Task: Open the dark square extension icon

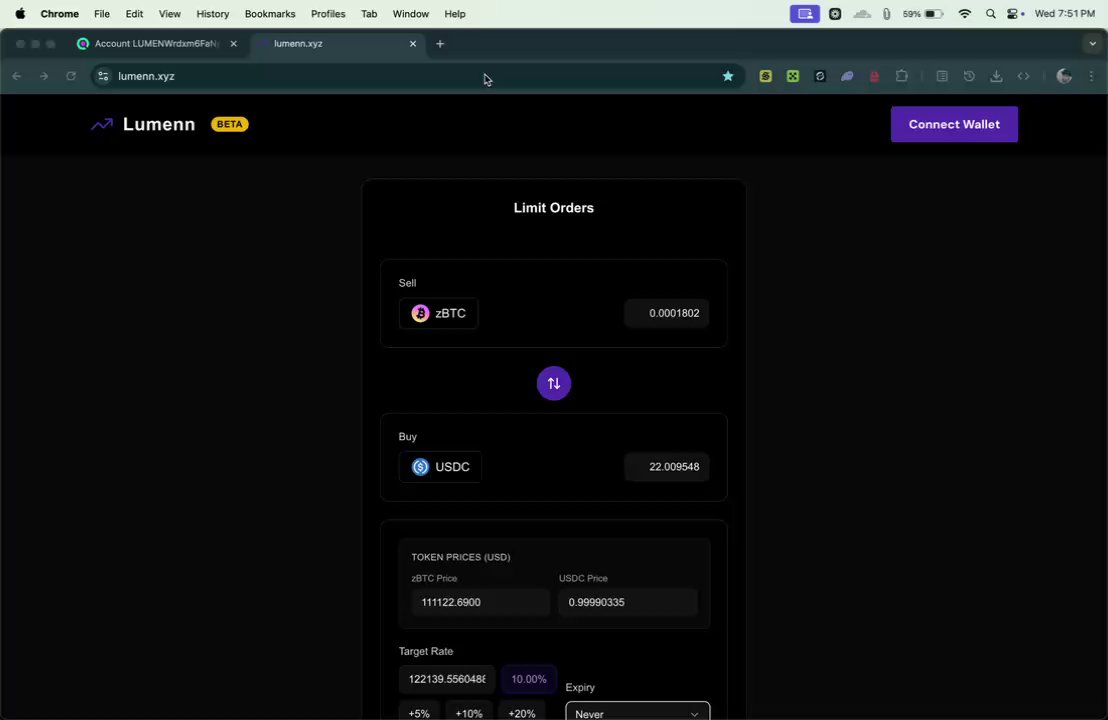Action: [x=820, y=76]
